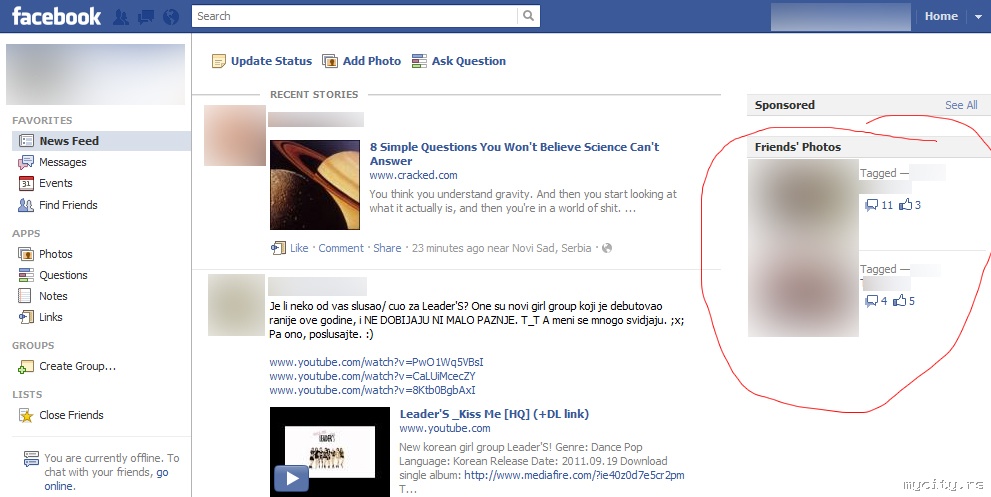Open messages icon in top bar

[146, 16]
